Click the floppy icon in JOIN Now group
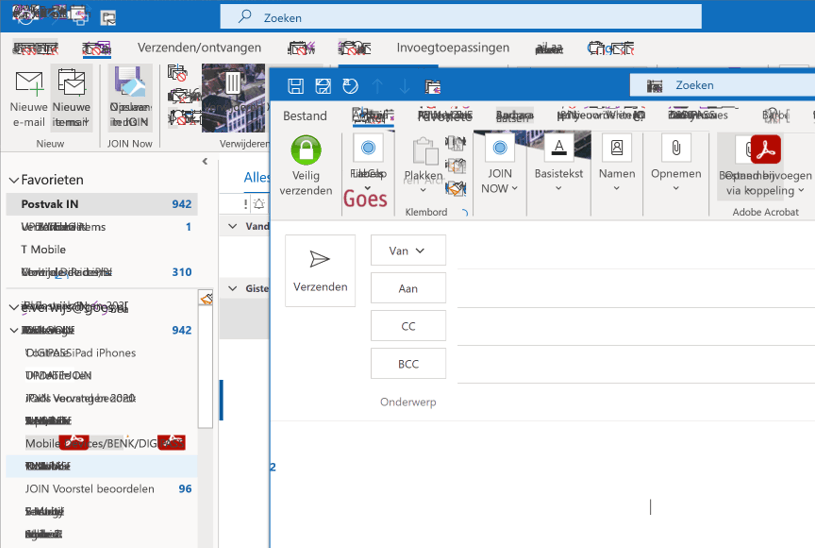815x548 pixels. [x=130, y=82]
